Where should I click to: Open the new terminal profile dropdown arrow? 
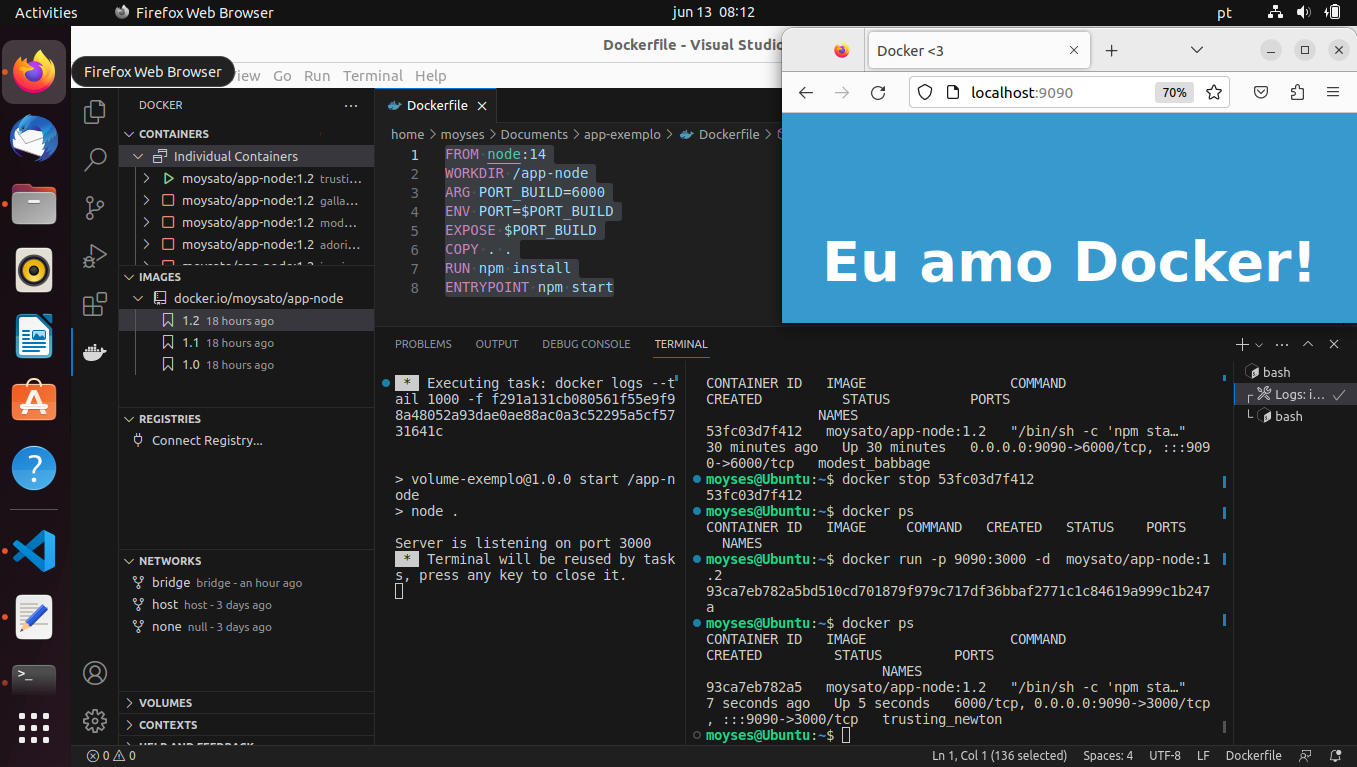tap(1259, 344)
